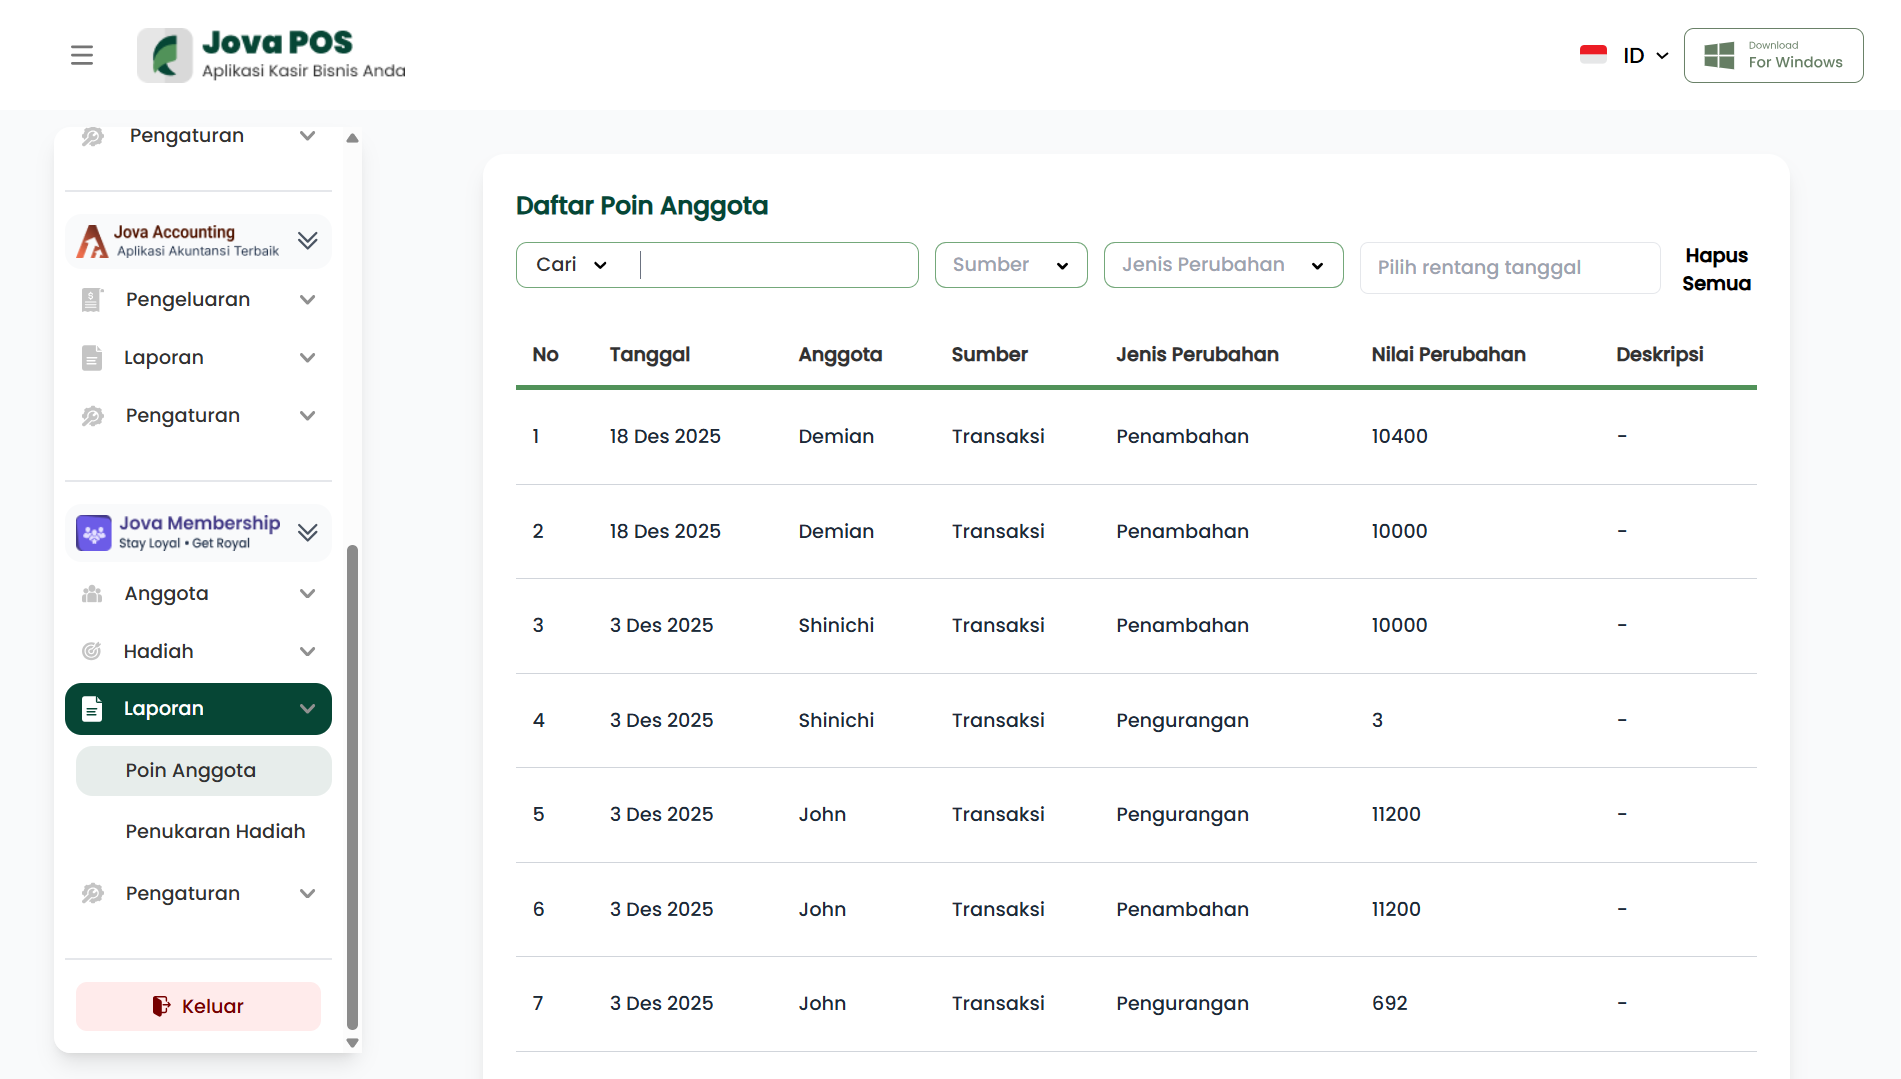Open the Cari search type dropdown

click(572, 265)
